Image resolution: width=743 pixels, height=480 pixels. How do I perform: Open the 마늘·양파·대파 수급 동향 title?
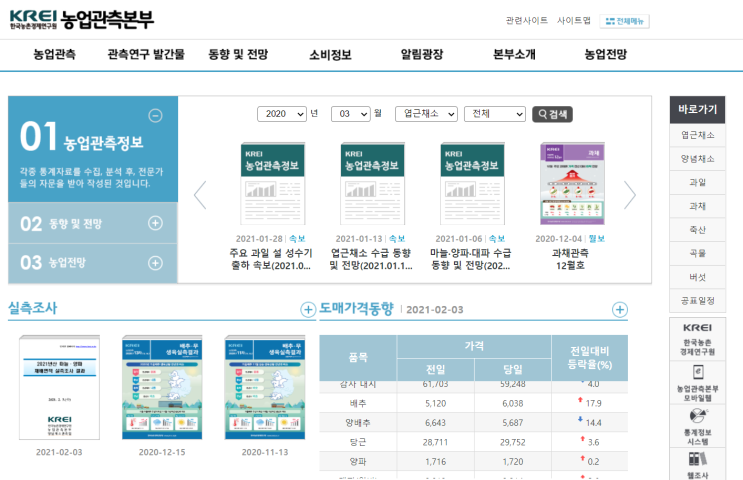(x=471, y=259)
